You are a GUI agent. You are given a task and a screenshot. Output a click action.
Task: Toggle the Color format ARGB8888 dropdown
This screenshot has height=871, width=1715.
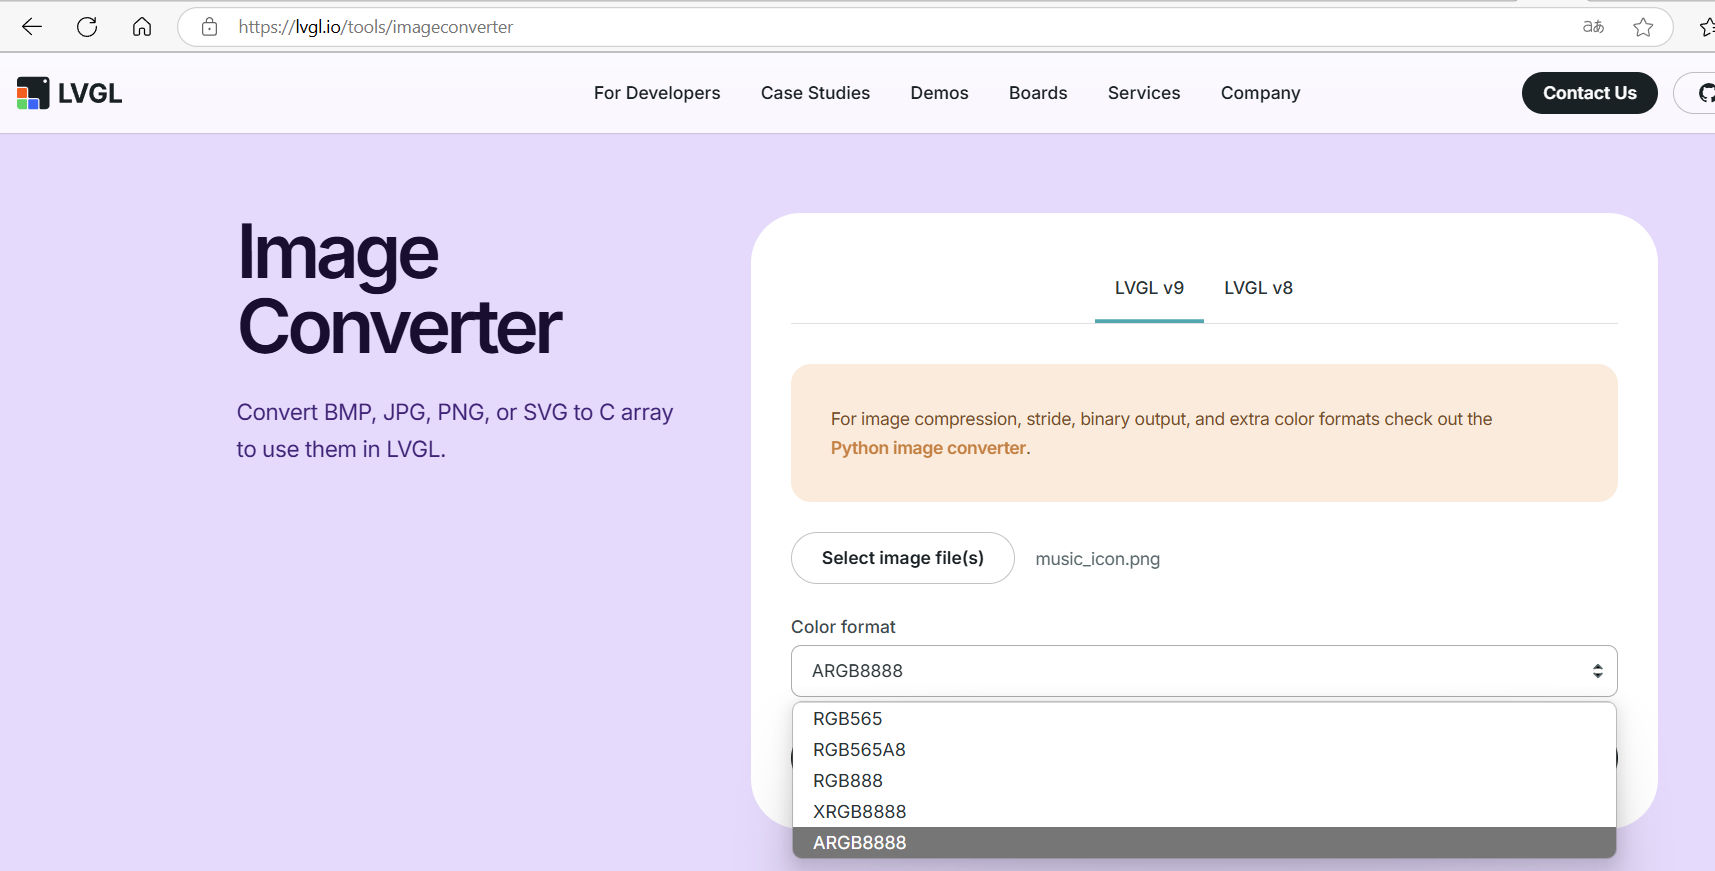(1204, 671)
